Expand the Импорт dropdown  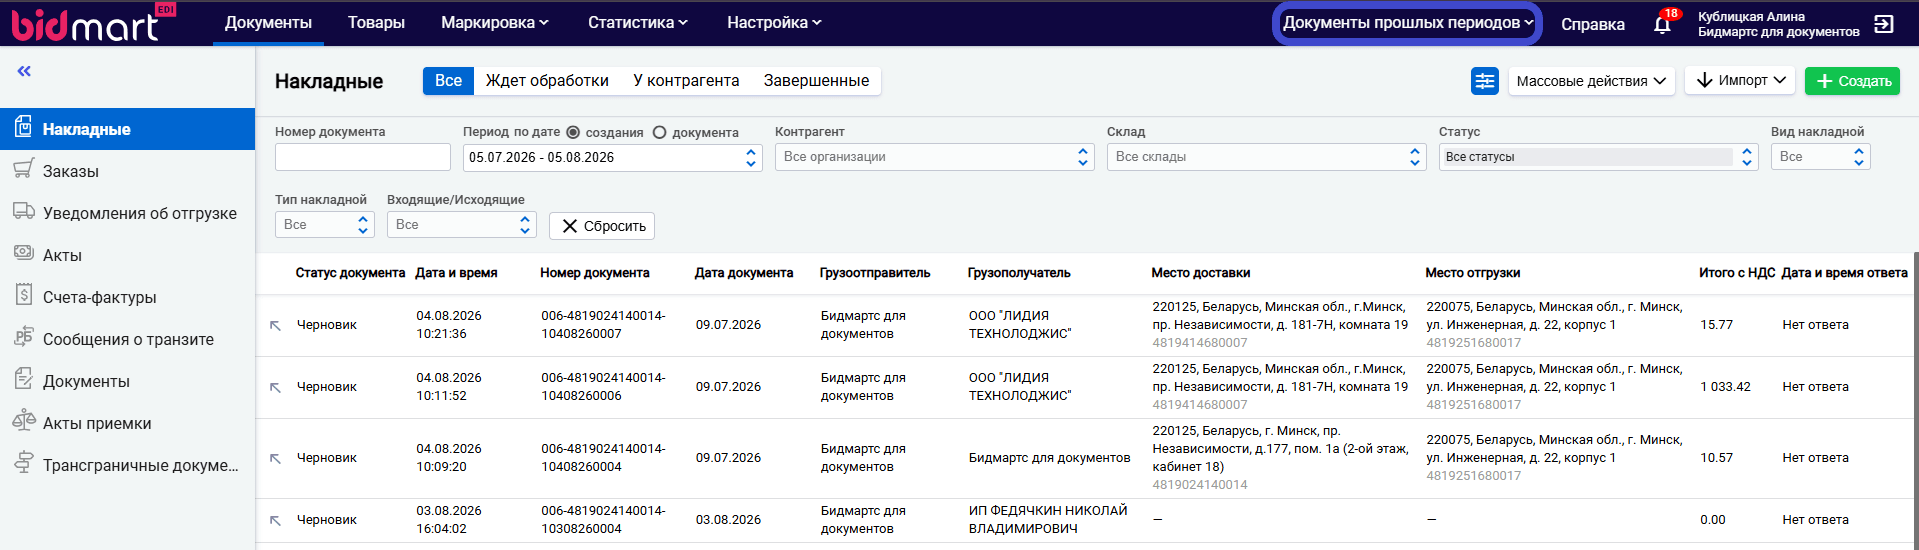1740,80
